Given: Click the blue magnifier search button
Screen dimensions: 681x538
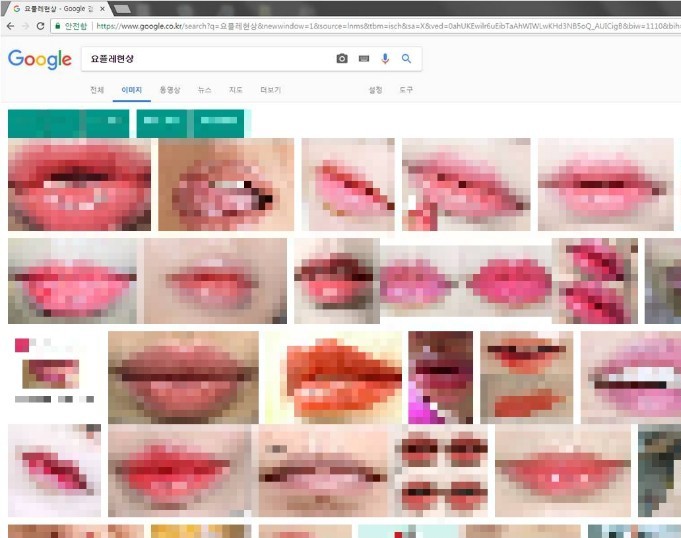Looking at the screenshot, I should pyautogui.click(x=406, y=59).
